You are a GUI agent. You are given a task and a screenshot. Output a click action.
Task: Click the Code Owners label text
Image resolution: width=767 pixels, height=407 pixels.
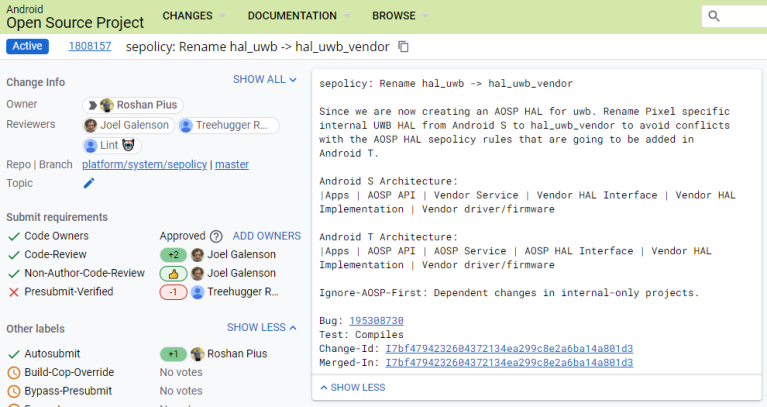pos(57,236)
